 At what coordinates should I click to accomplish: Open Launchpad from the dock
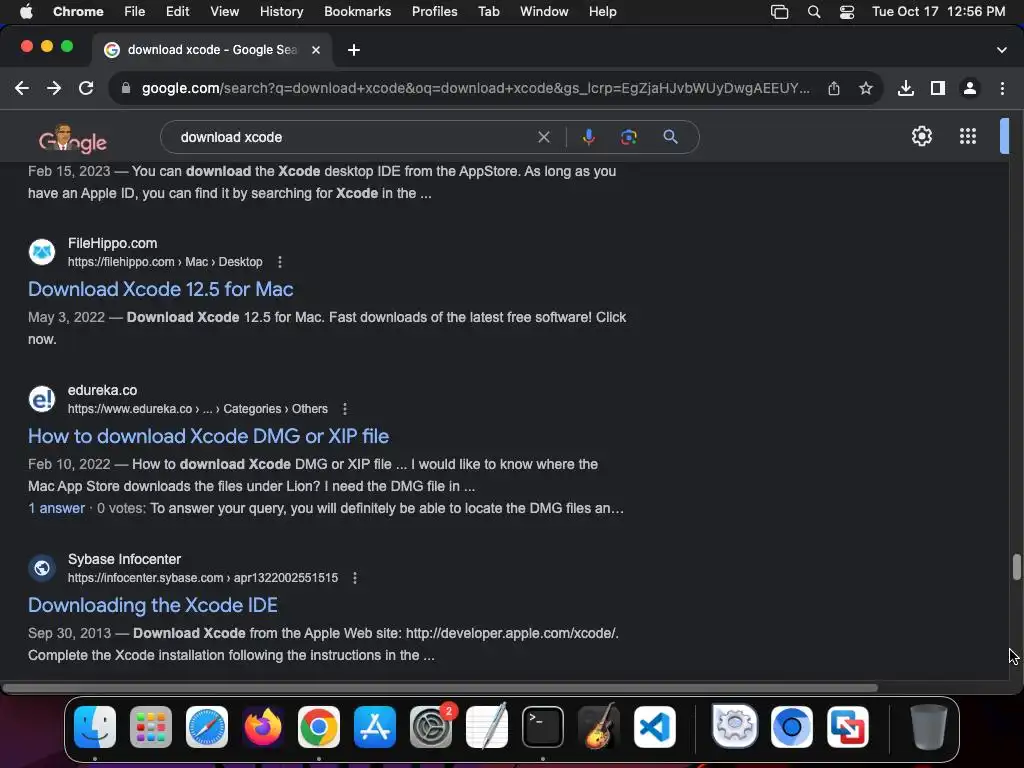click(151, 727)
